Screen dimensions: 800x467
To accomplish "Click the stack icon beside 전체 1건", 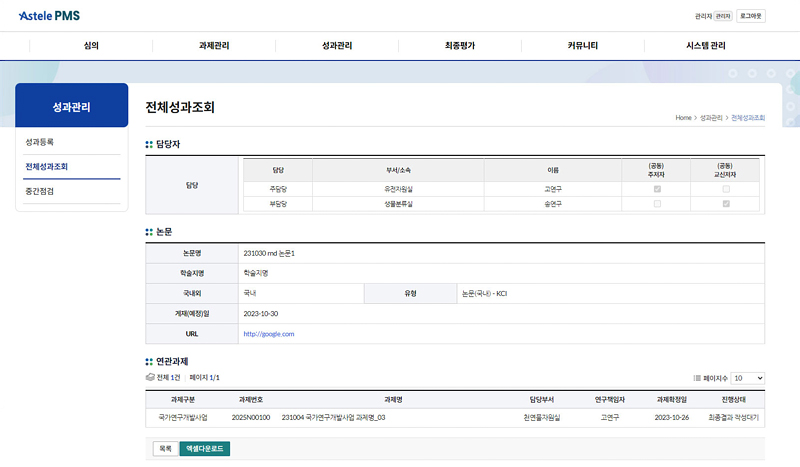I will 149,378.
